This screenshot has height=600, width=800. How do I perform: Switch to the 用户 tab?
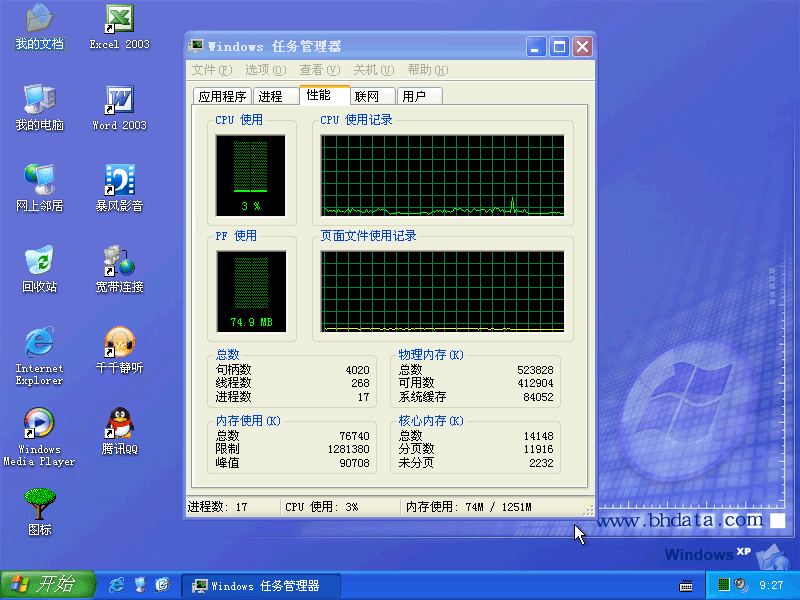pos(419,96)
